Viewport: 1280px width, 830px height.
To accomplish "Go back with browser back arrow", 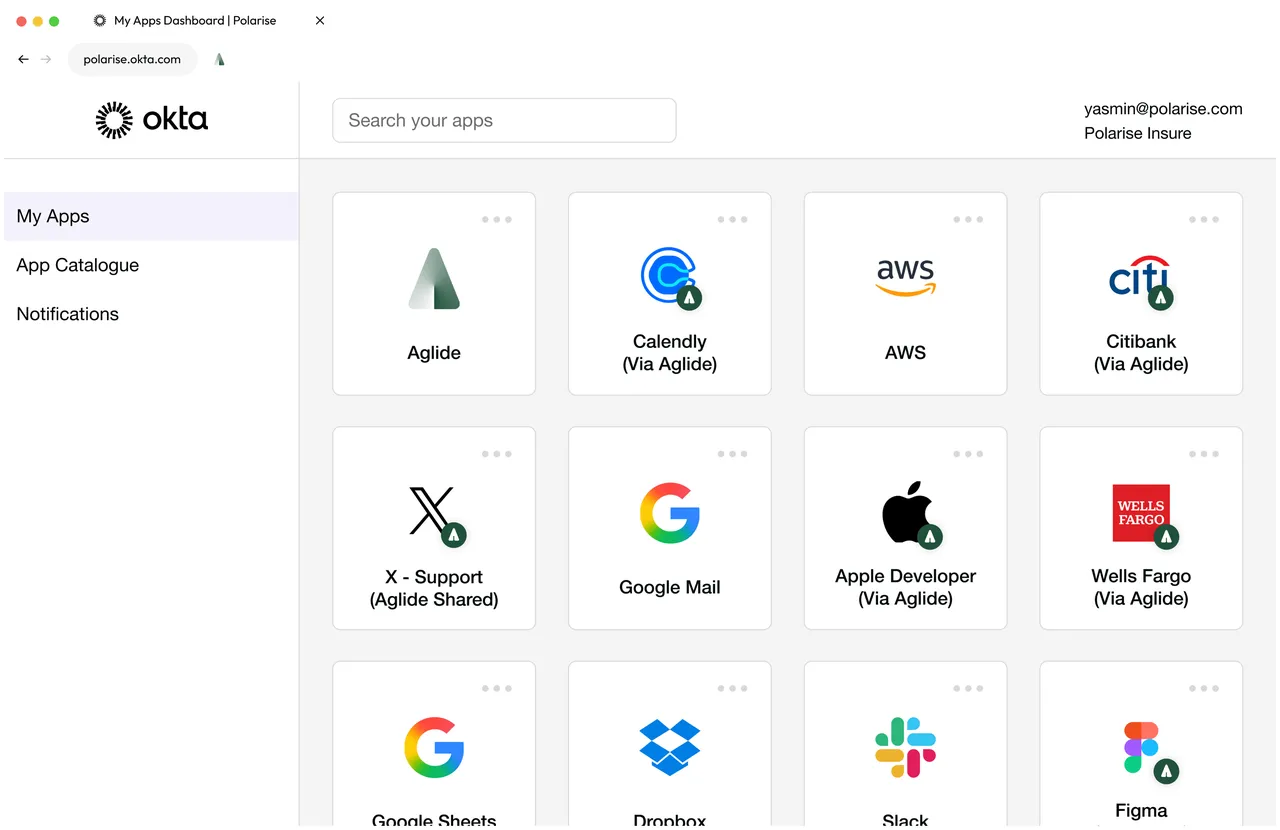I will coord(24,59).
